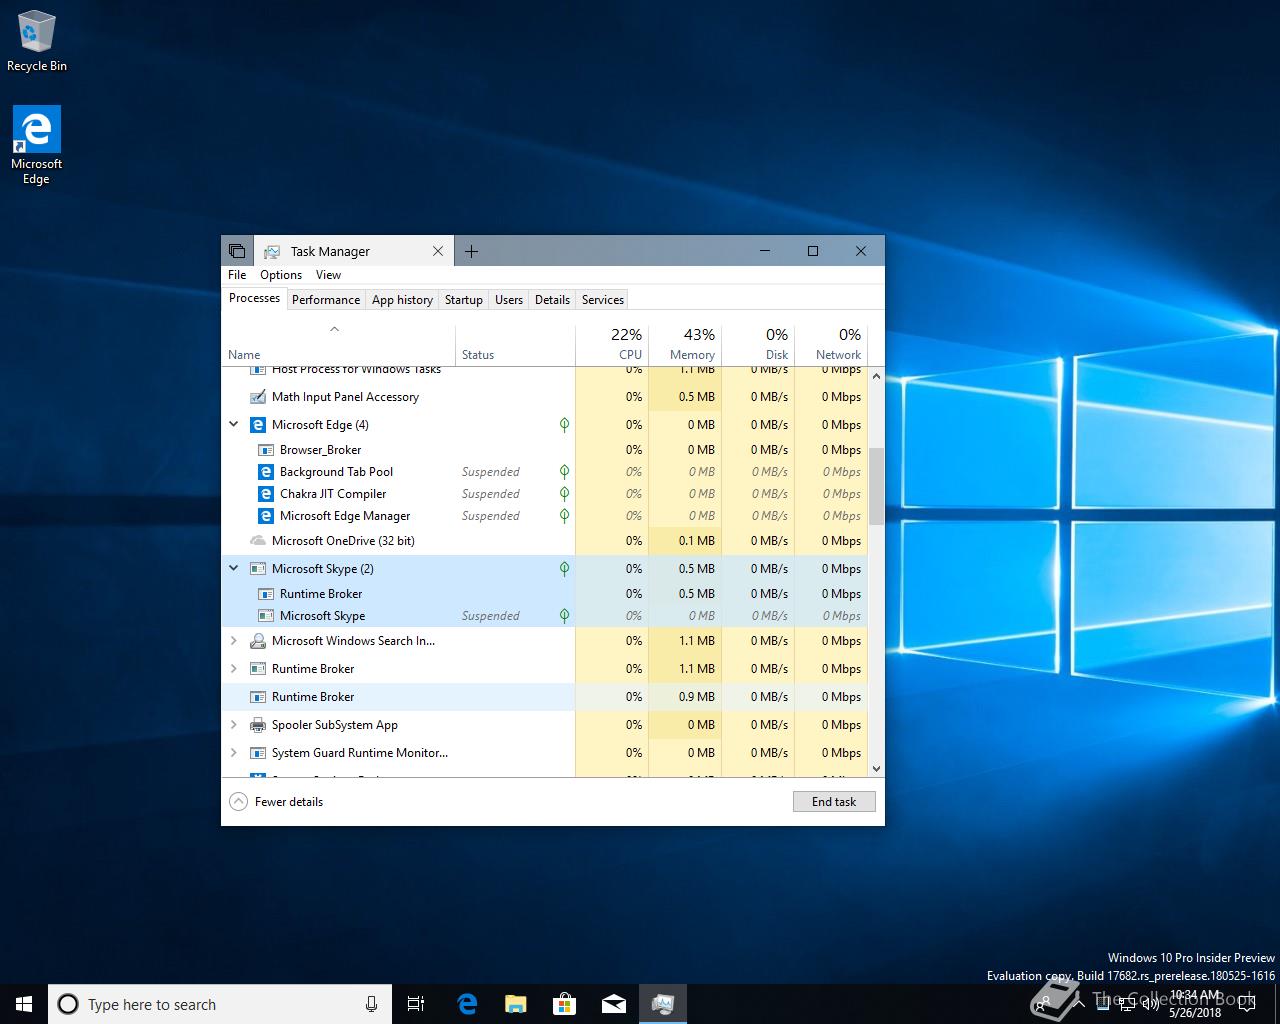This screenshot has width=1280, height=1024.
Task: Click the Browser_Broker process icon
Action: point(266,450)
